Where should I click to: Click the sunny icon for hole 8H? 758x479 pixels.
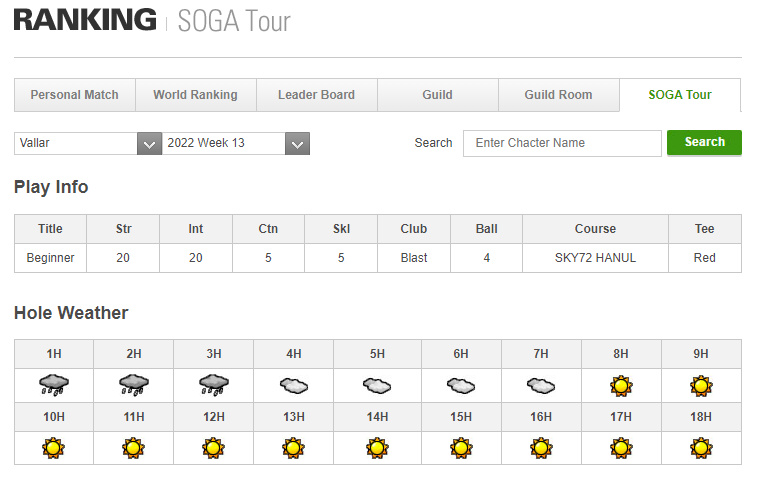pos(621,385)
